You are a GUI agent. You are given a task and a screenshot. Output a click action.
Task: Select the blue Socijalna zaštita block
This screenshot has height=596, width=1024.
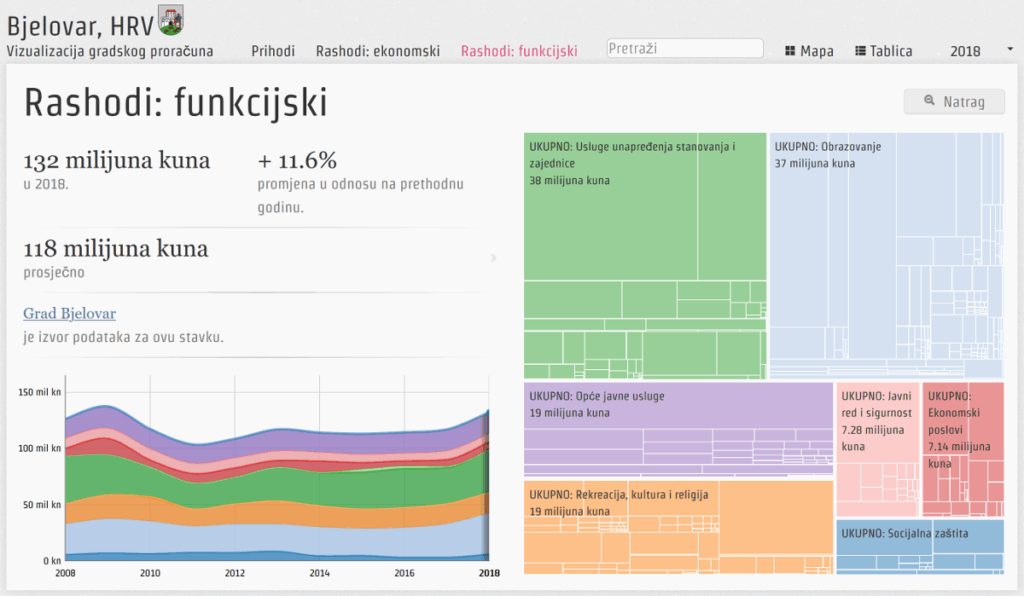point(919,546)
